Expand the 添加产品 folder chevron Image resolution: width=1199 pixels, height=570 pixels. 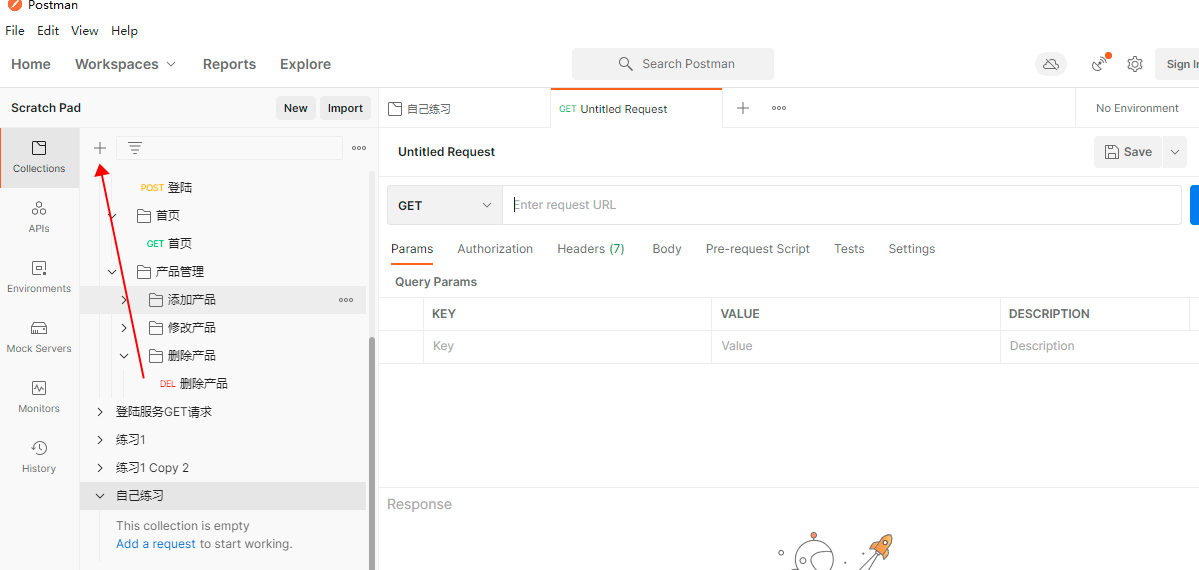coord(124,300)
